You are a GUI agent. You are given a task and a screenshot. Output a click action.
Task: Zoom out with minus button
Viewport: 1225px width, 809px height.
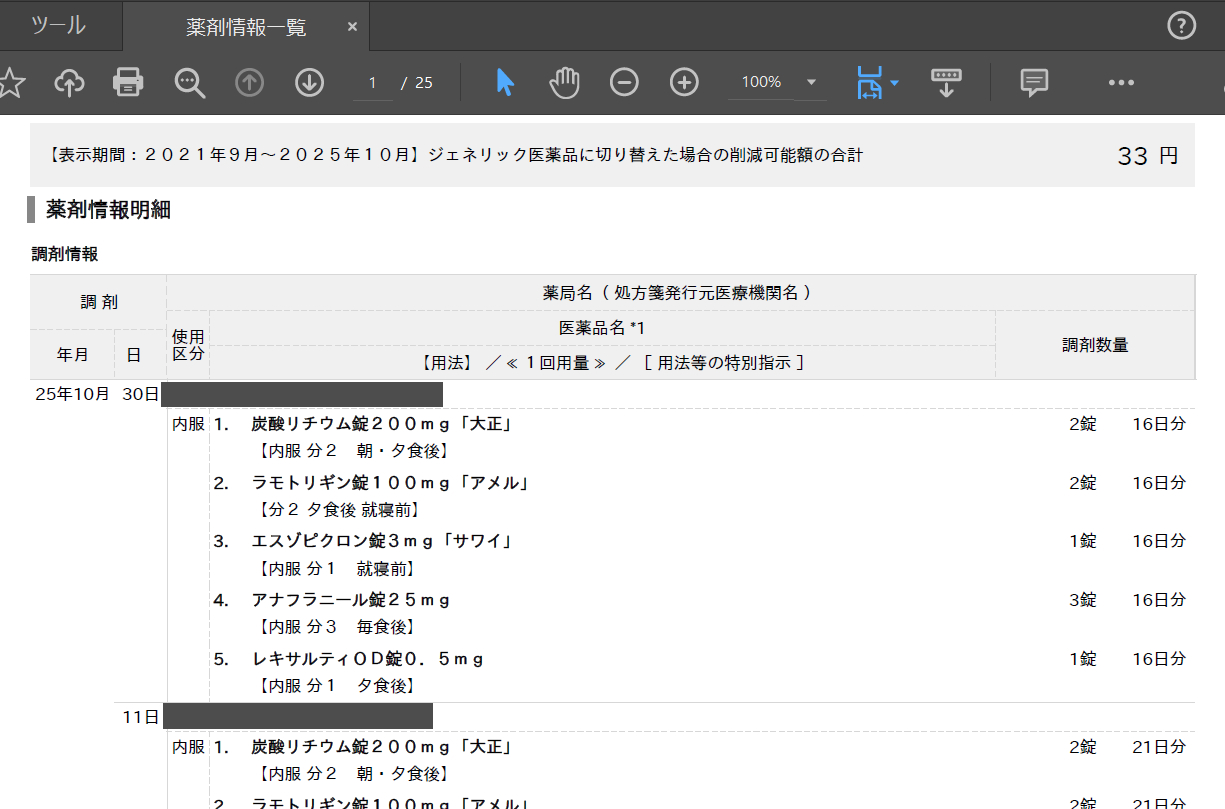click(624, 83)
